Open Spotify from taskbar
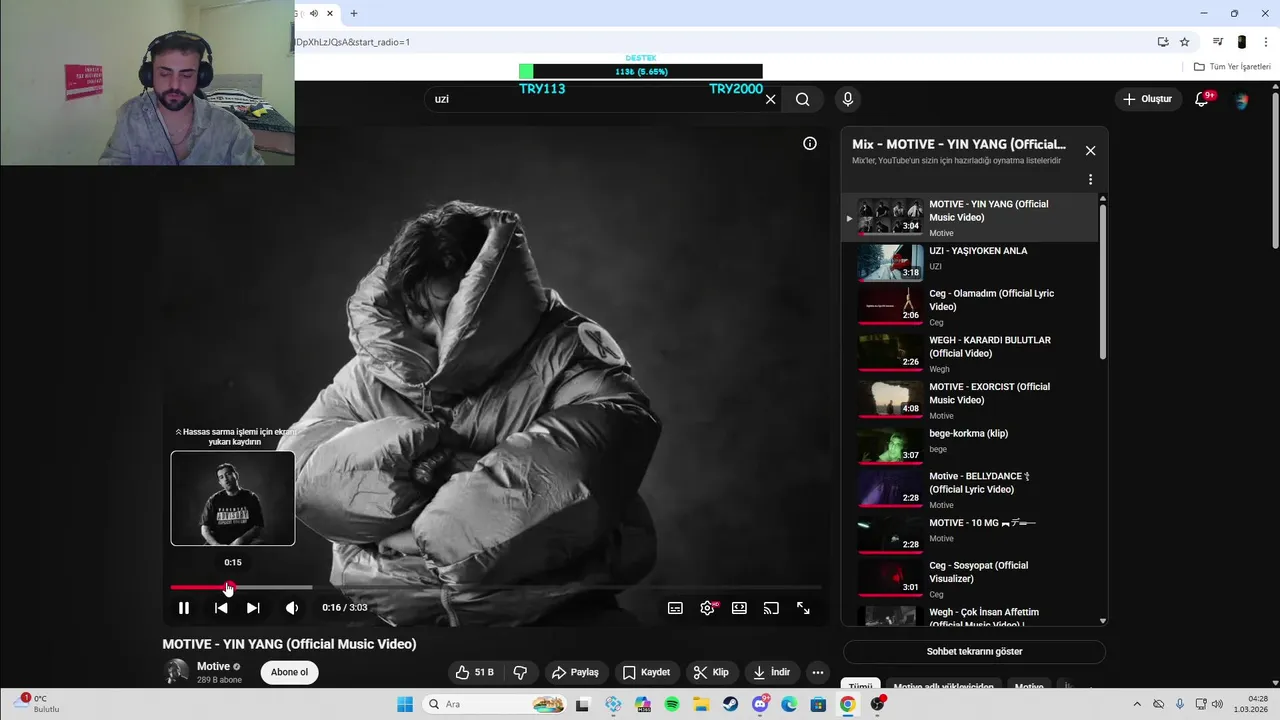The image size is (1280, 720). pos(672,704)
